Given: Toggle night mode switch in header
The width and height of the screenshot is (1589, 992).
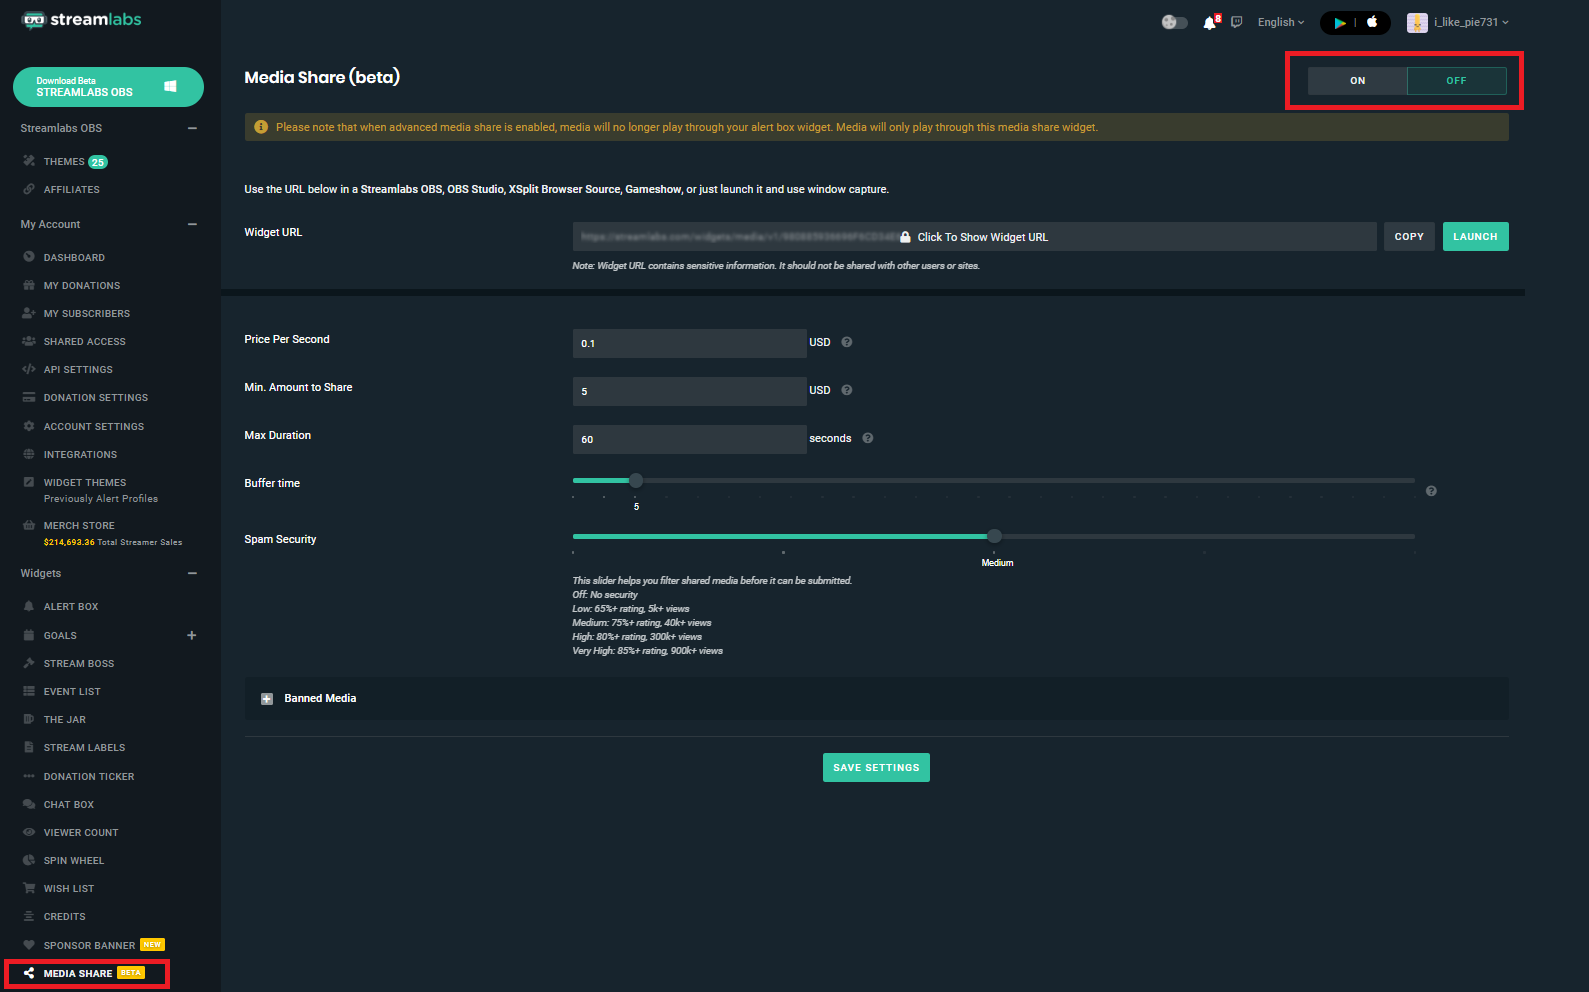Looking at the screenshot, I should click(1174, 22).
